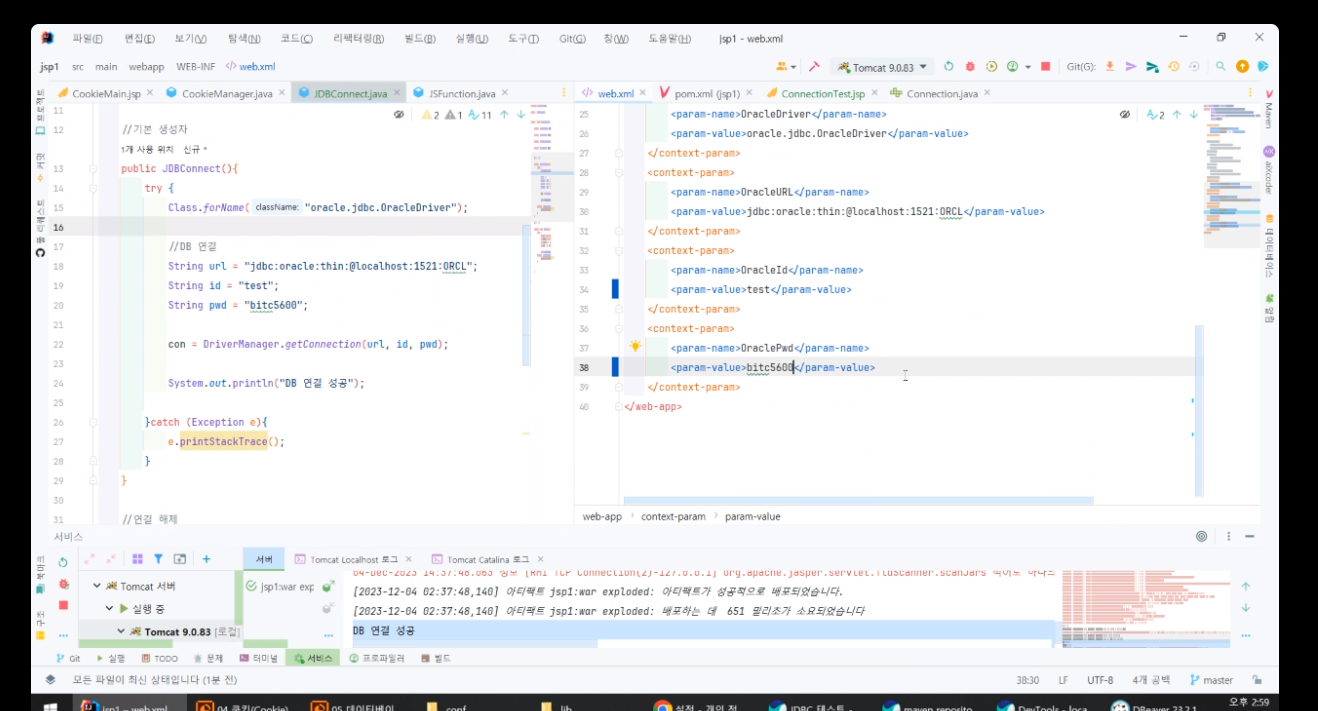The width and height of the screenshot is (1318, 711).
Task: Toggle the Services tool window button
Action: pyautogui.click(x=312, y=658)
